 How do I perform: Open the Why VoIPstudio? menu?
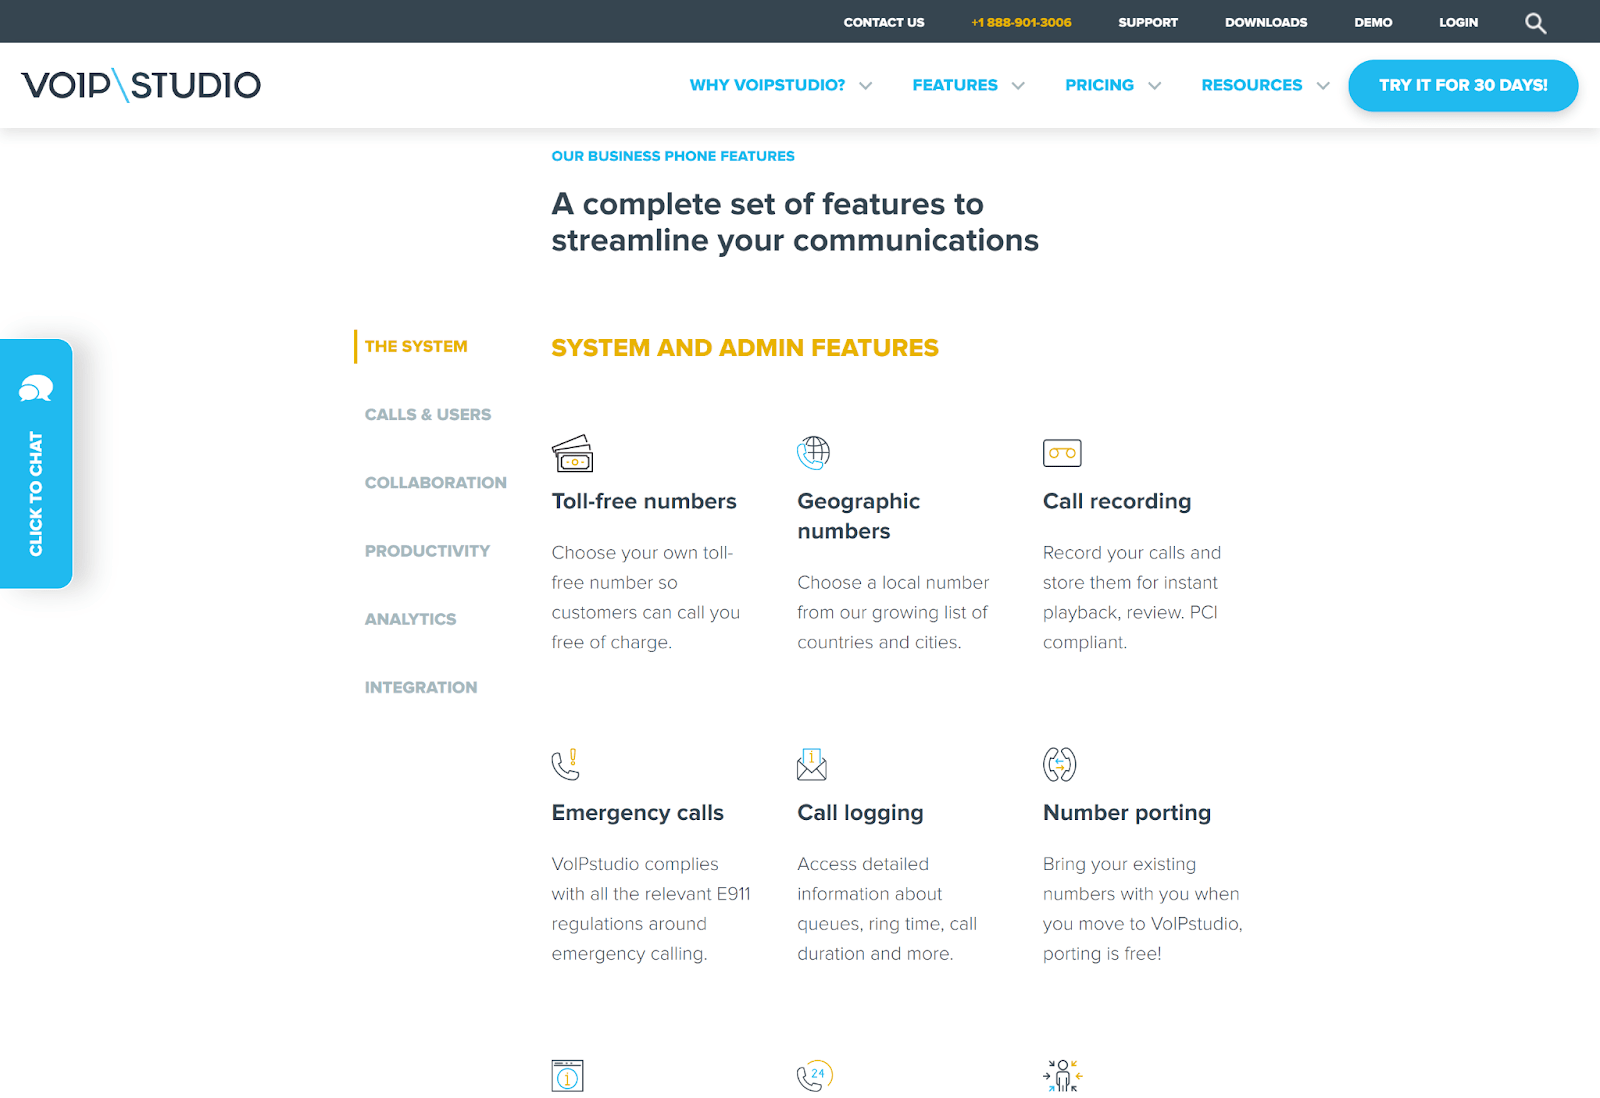coord(767,85)
